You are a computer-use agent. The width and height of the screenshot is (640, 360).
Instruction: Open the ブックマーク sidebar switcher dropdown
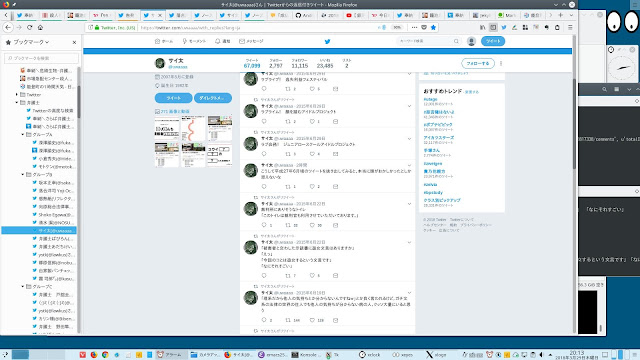coord(31,42)
